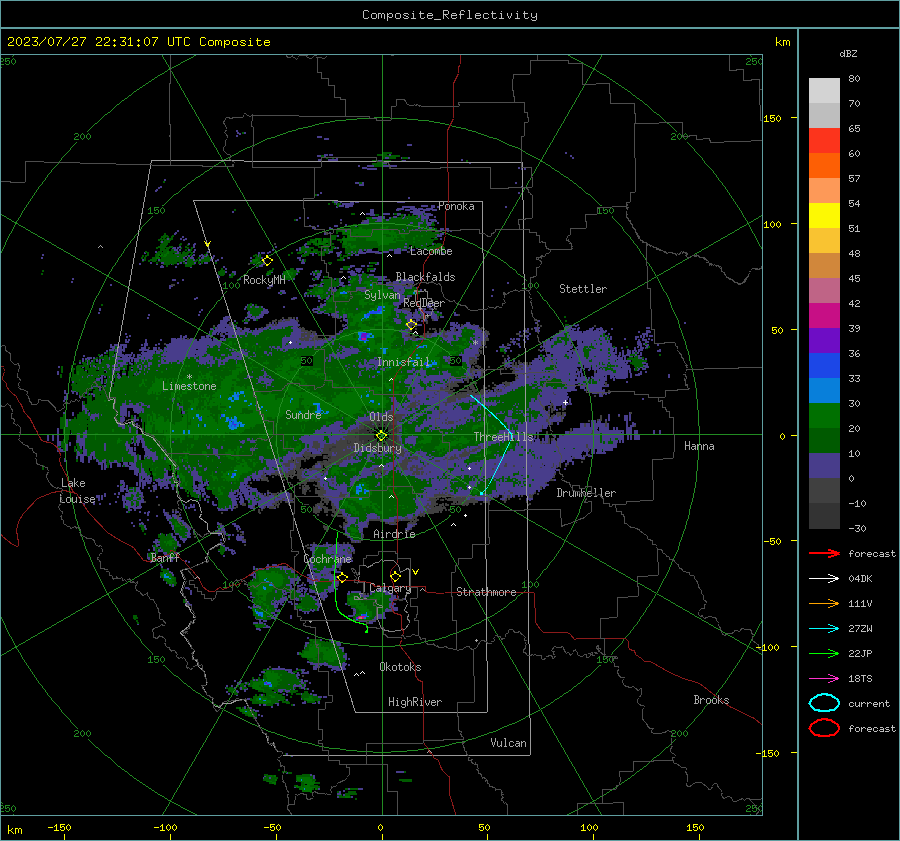Click the Strathmore city label

coord(486,592)
